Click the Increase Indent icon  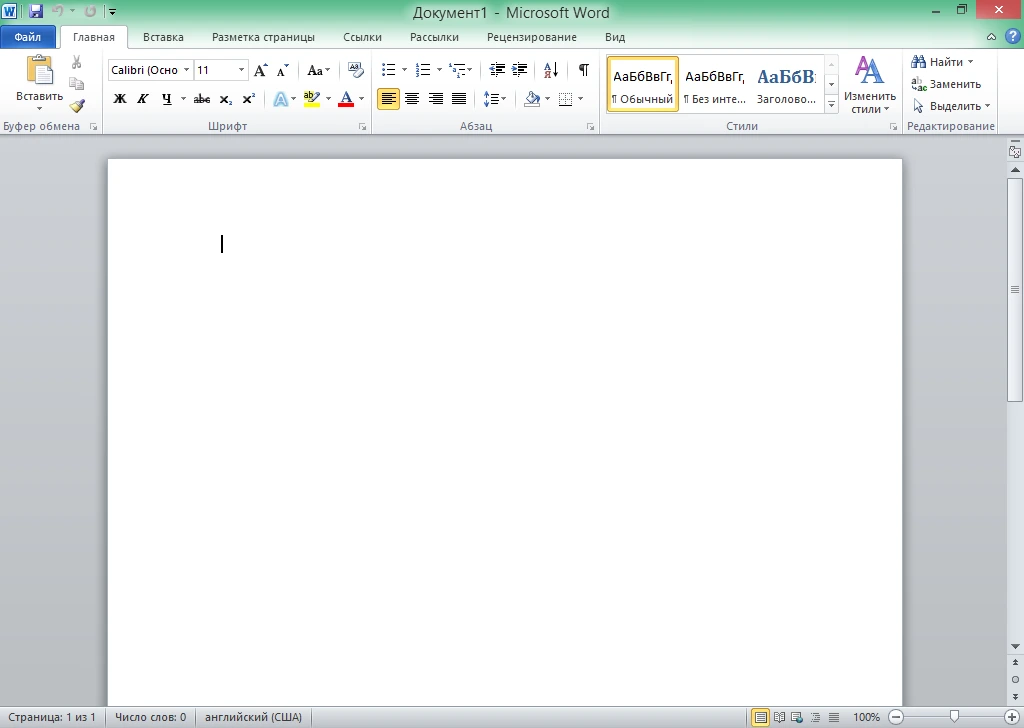pyautogui.click(x=520, y=70)
